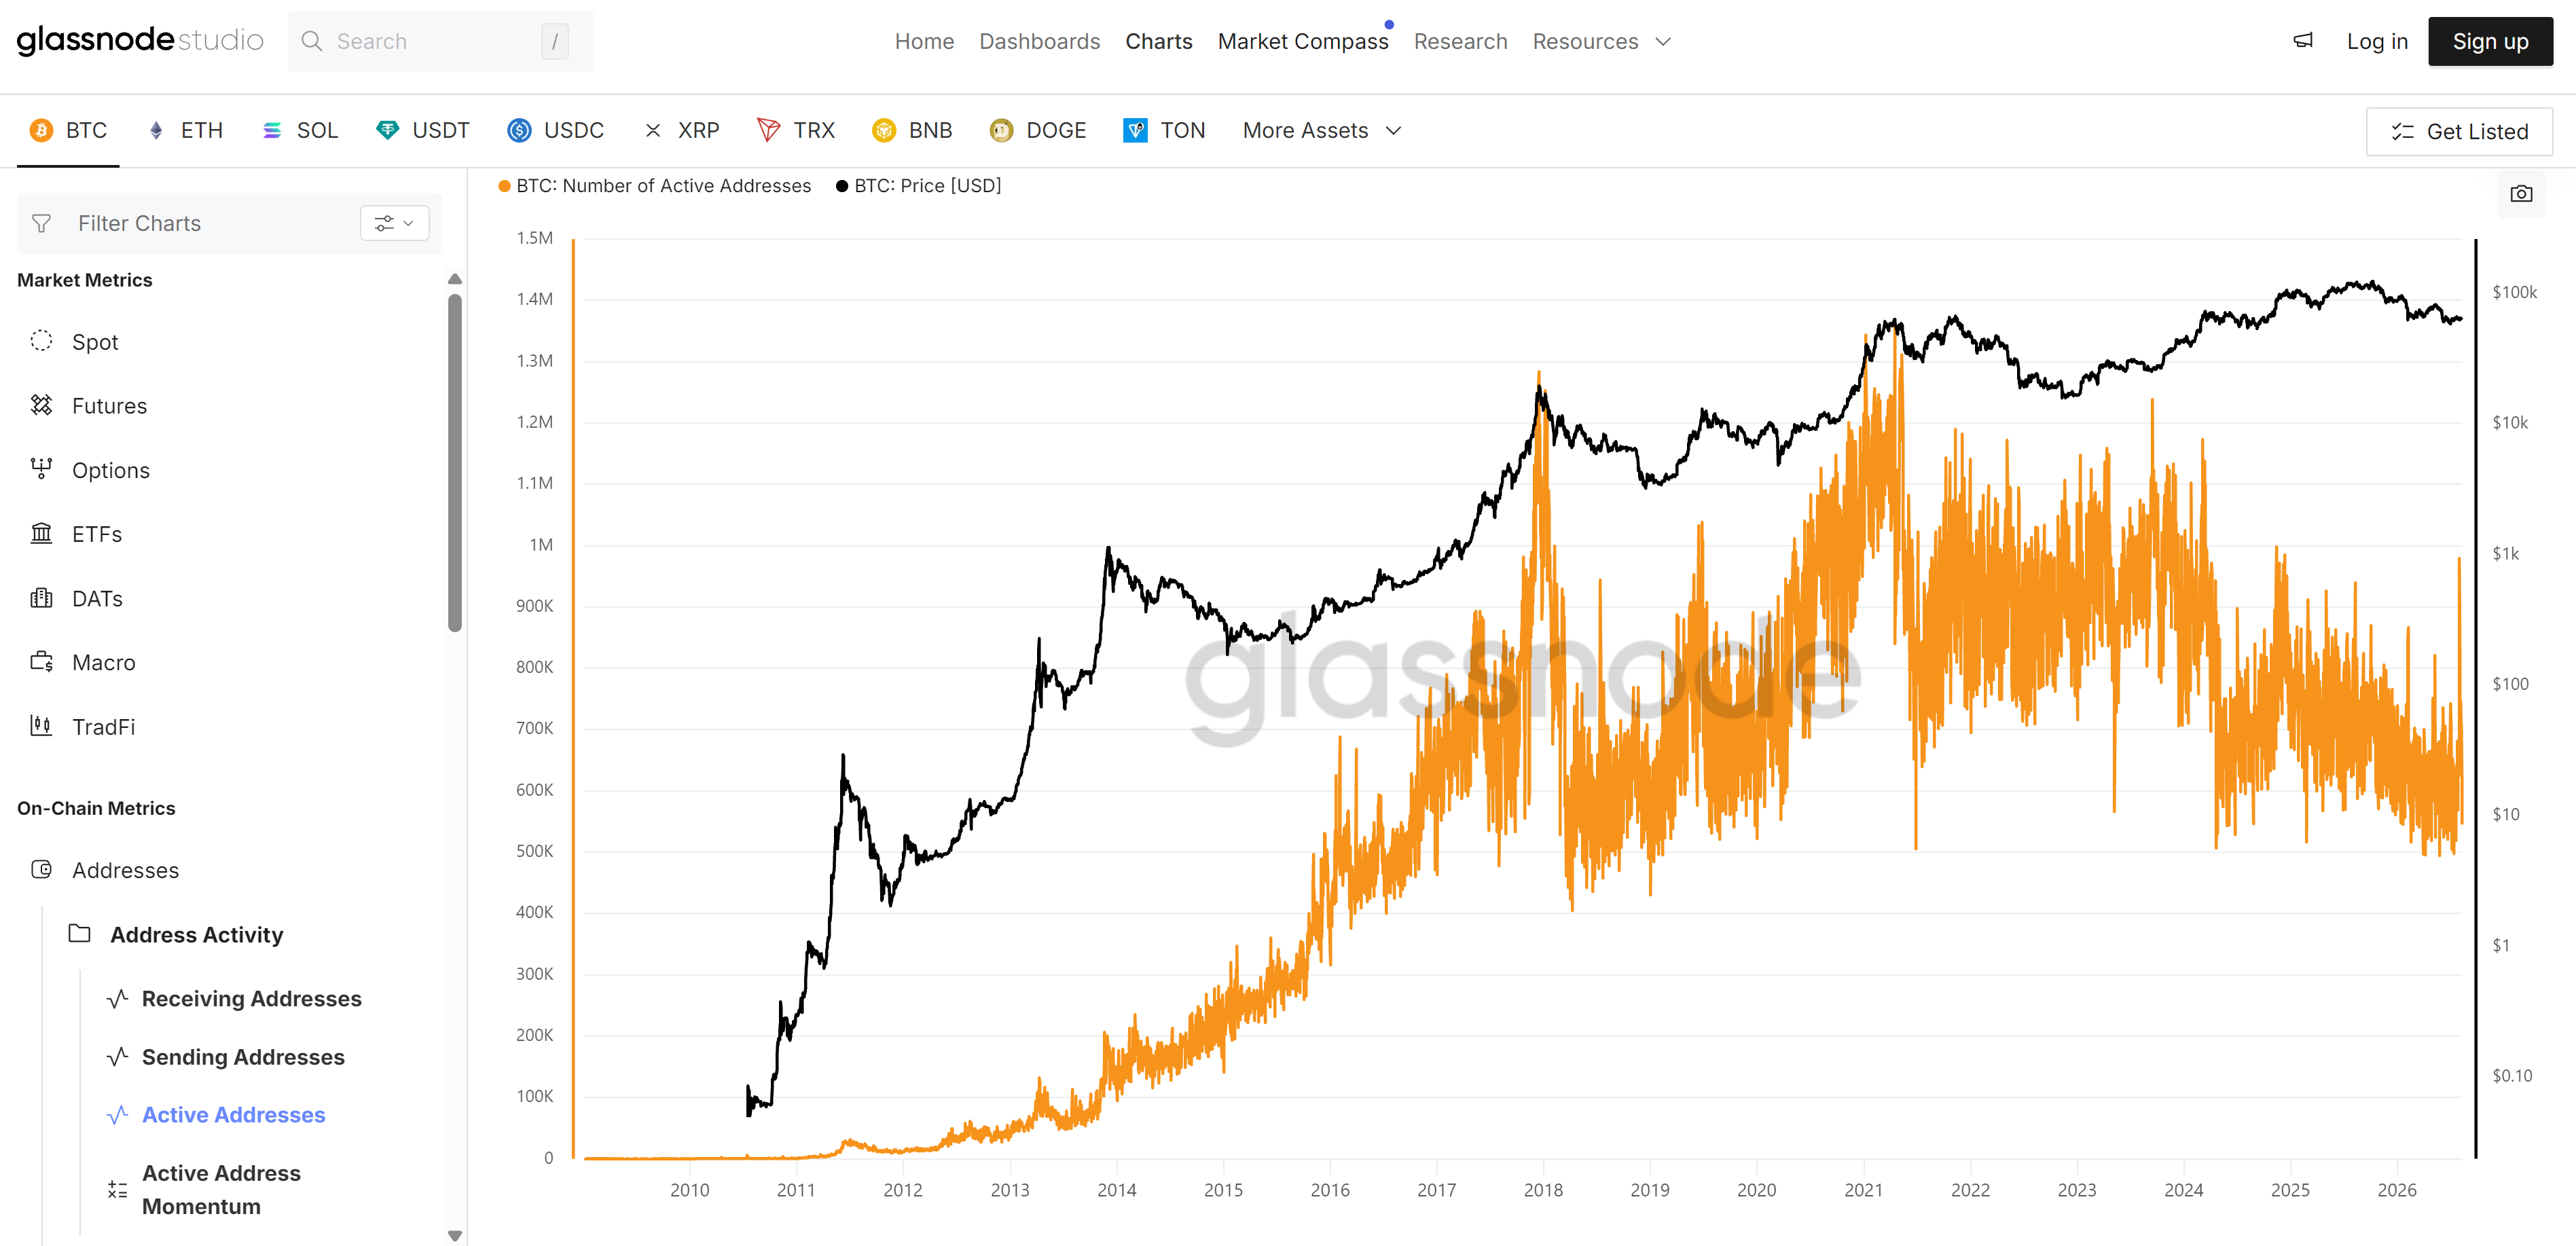Toggle the BTC Price [USD] series
The image size is (2576, 1246).
(x=918, y=186)
